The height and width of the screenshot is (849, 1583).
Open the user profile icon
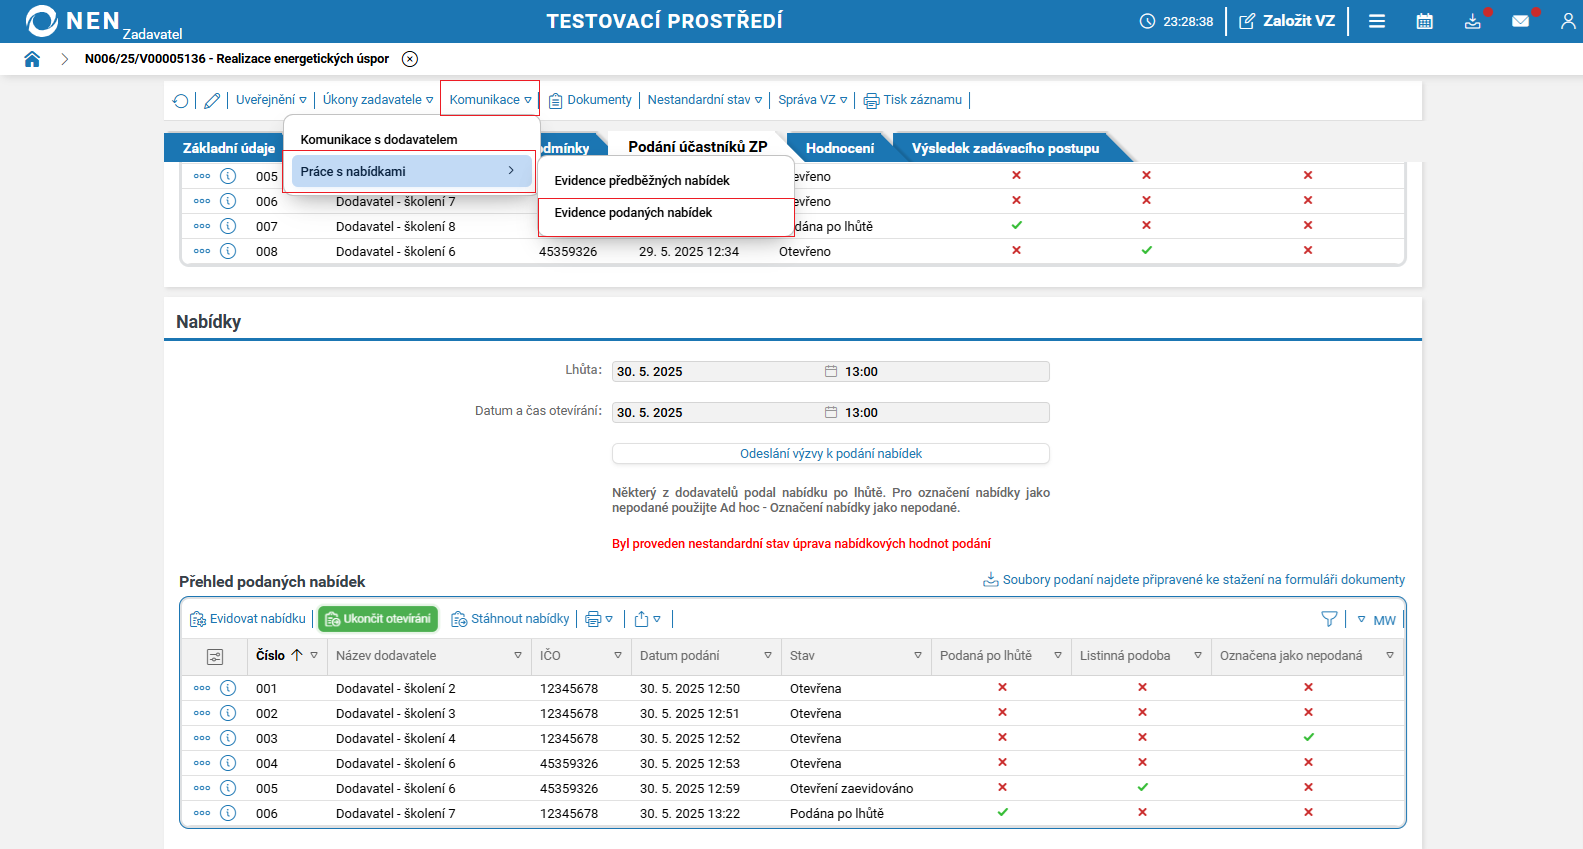pos(1567,21)
